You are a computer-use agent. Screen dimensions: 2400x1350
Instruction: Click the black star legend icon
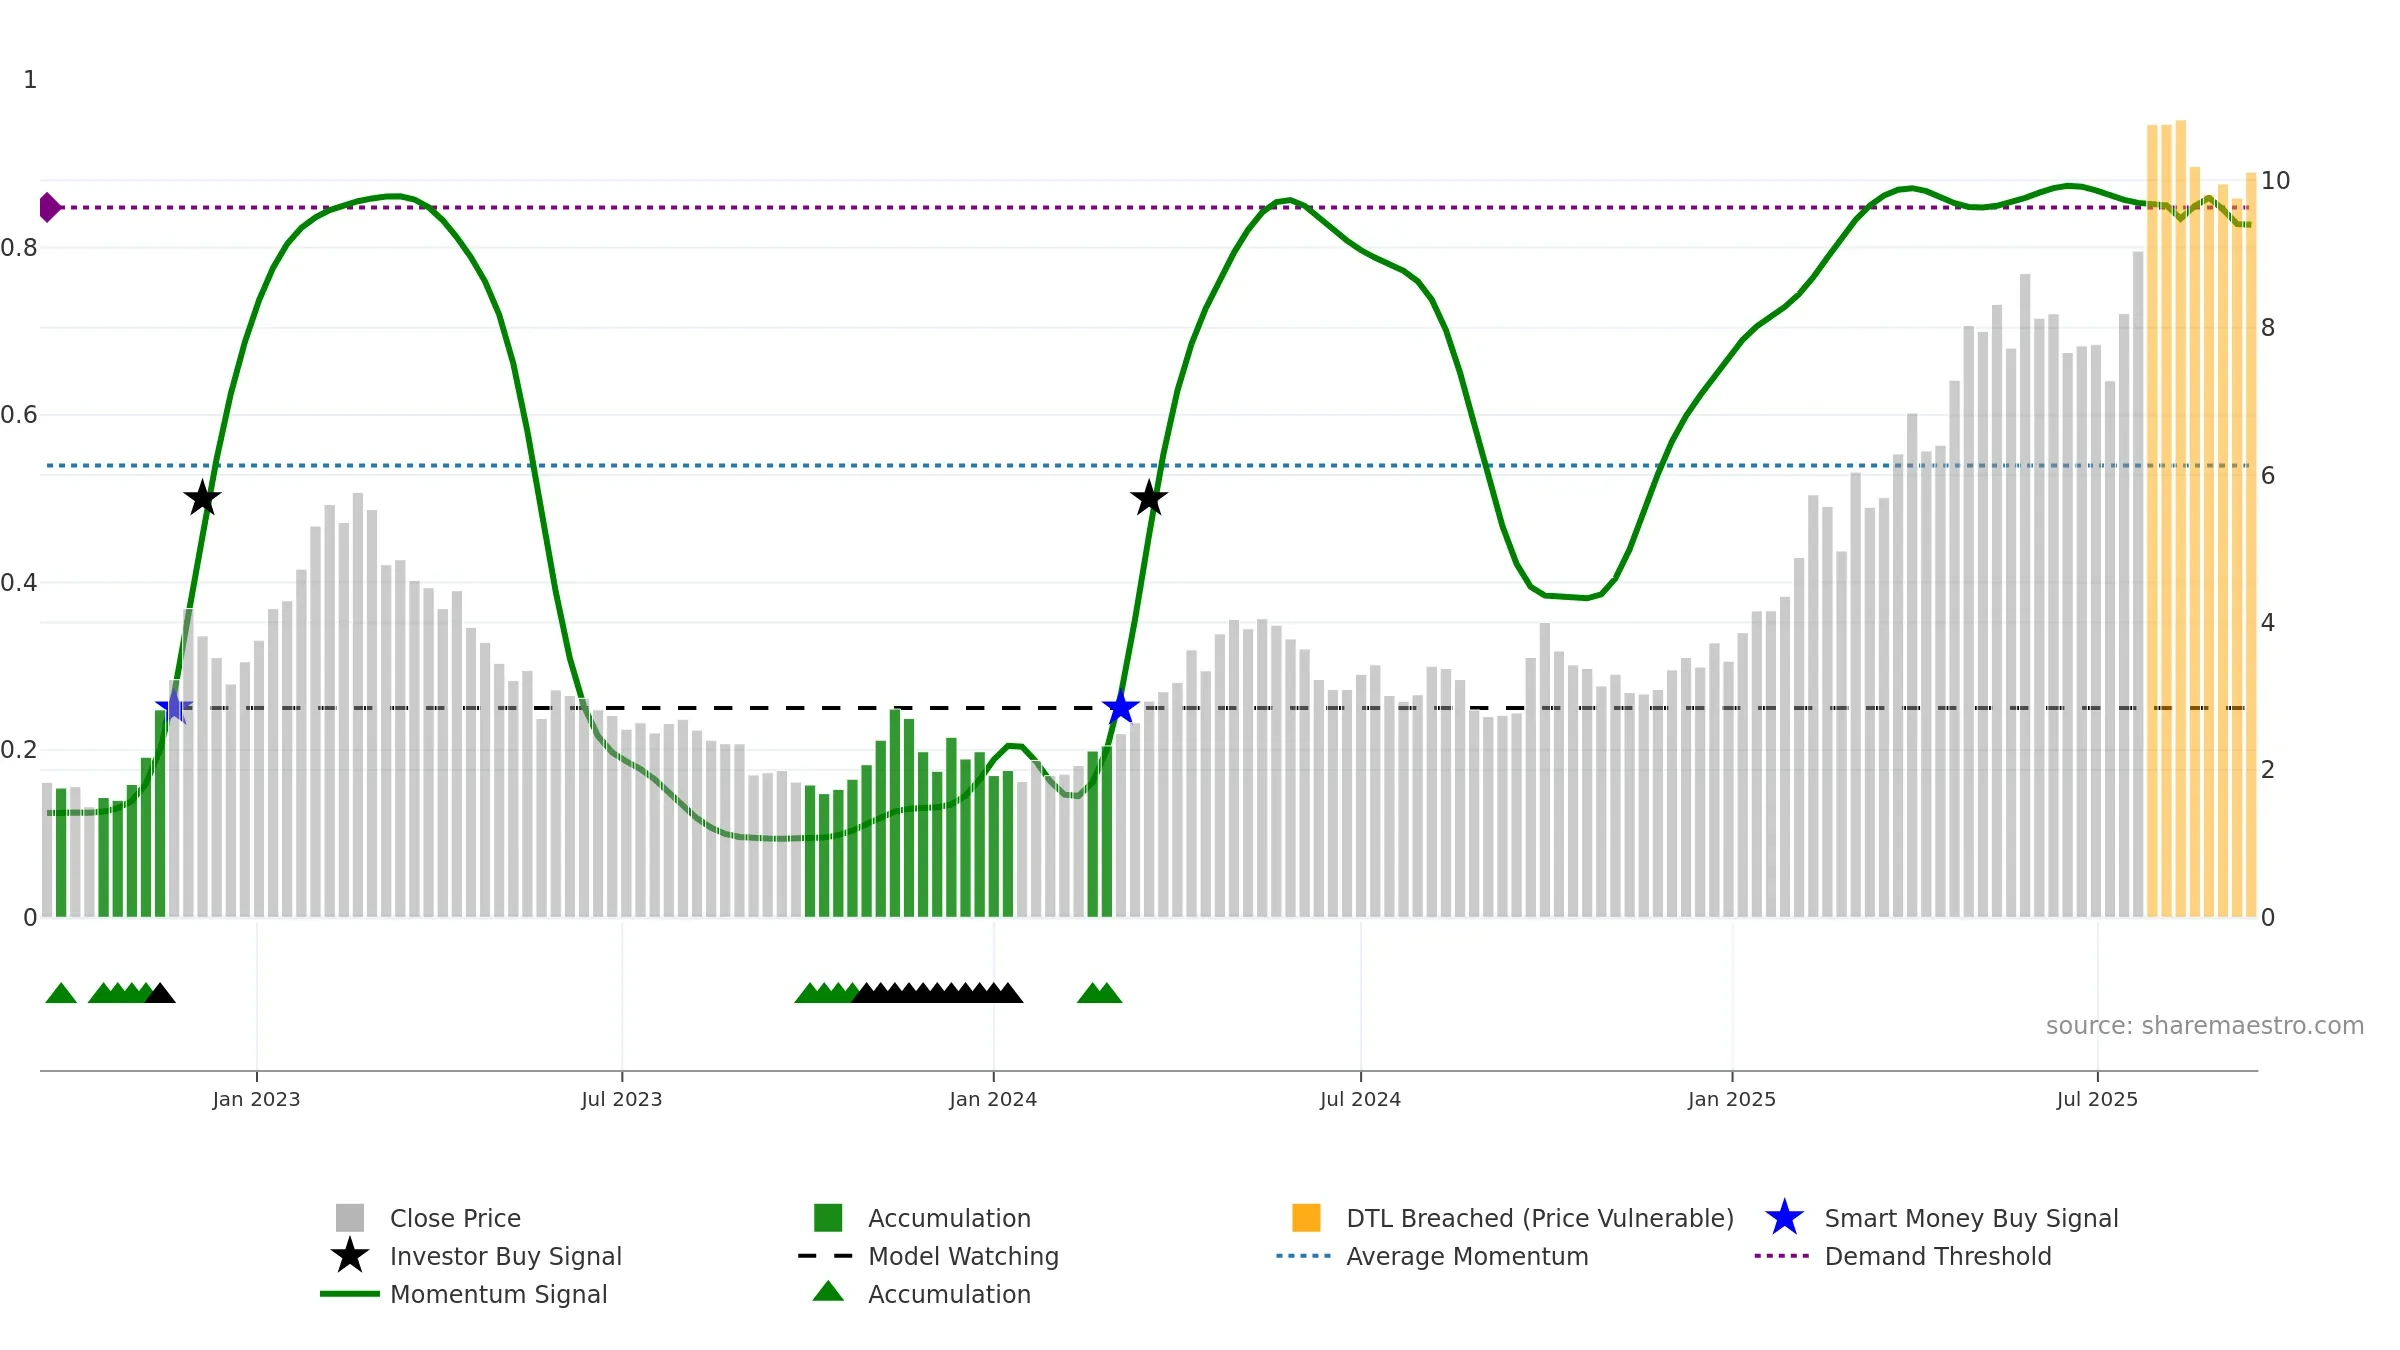[x=350, y=1256]
